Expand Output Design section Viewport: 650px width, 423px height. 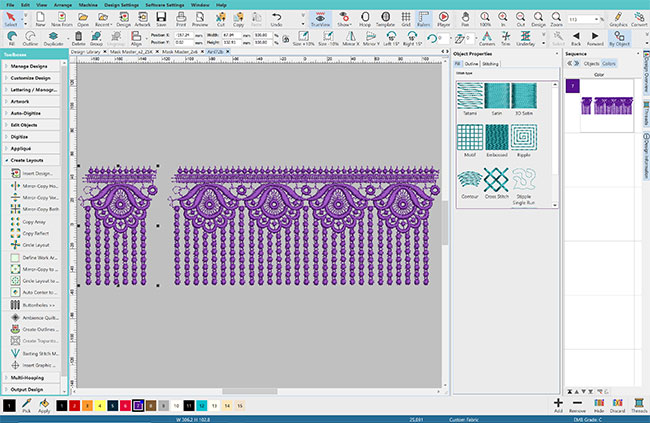coord(32,389)
